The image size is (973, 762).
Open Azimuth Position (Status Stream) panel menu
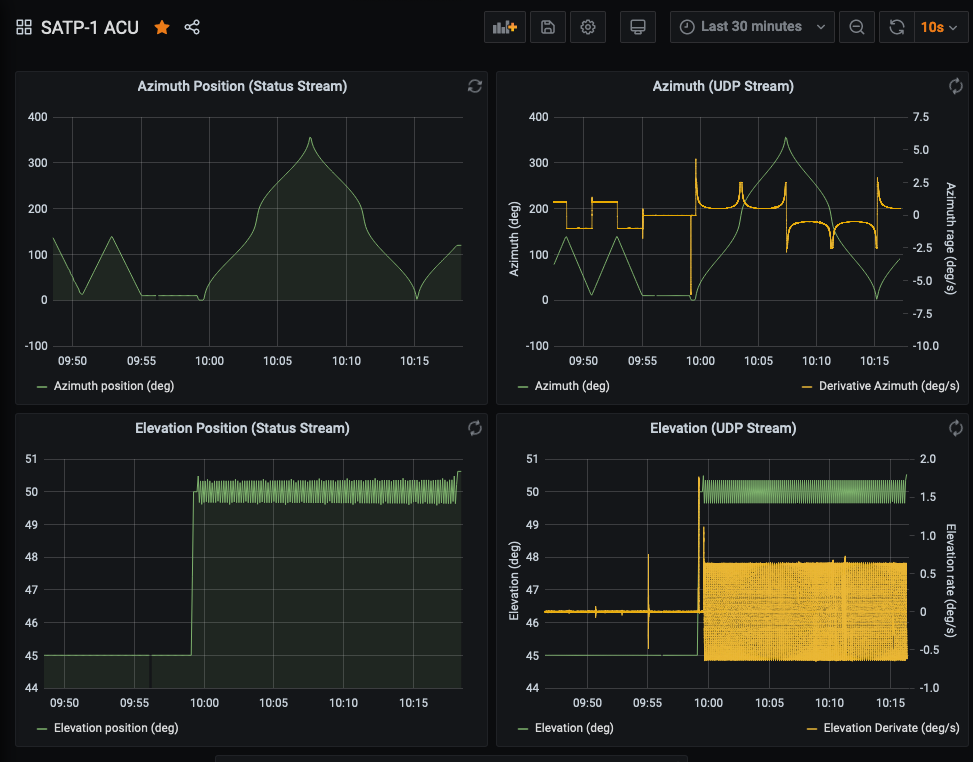[242, 87]
